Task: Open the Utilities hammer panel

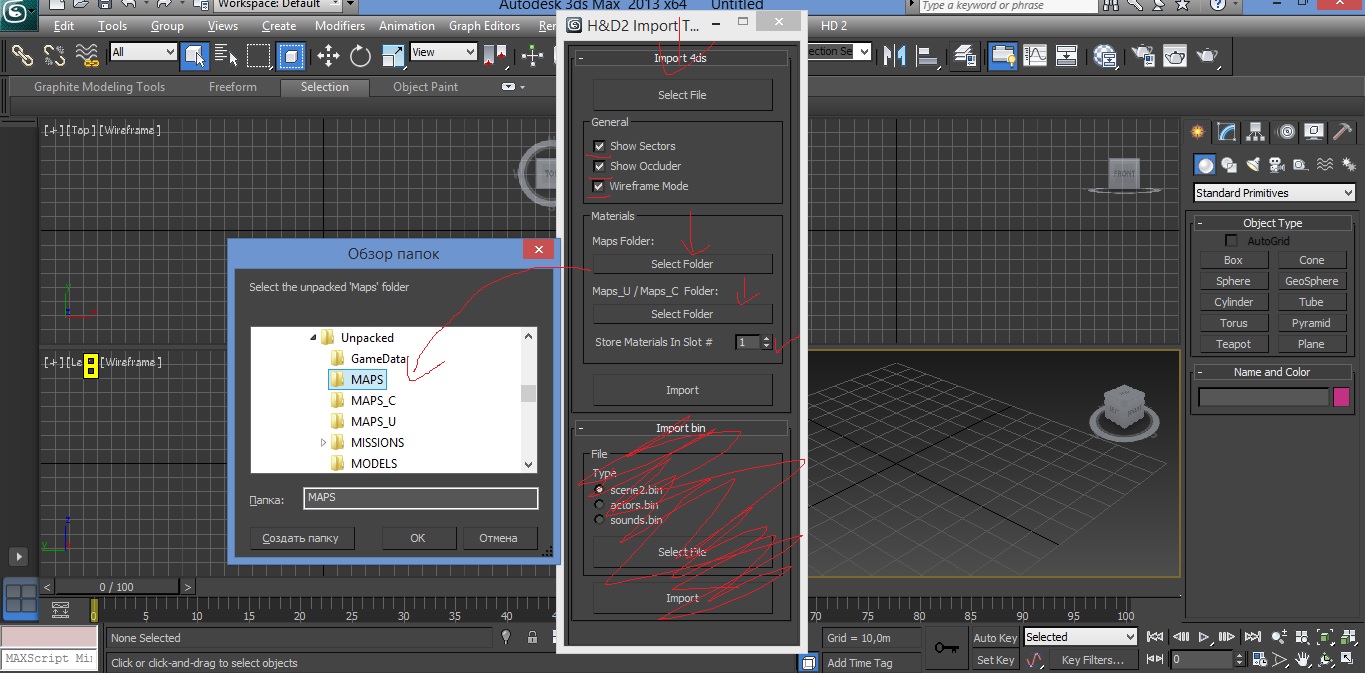Action: pos(1342,132)
